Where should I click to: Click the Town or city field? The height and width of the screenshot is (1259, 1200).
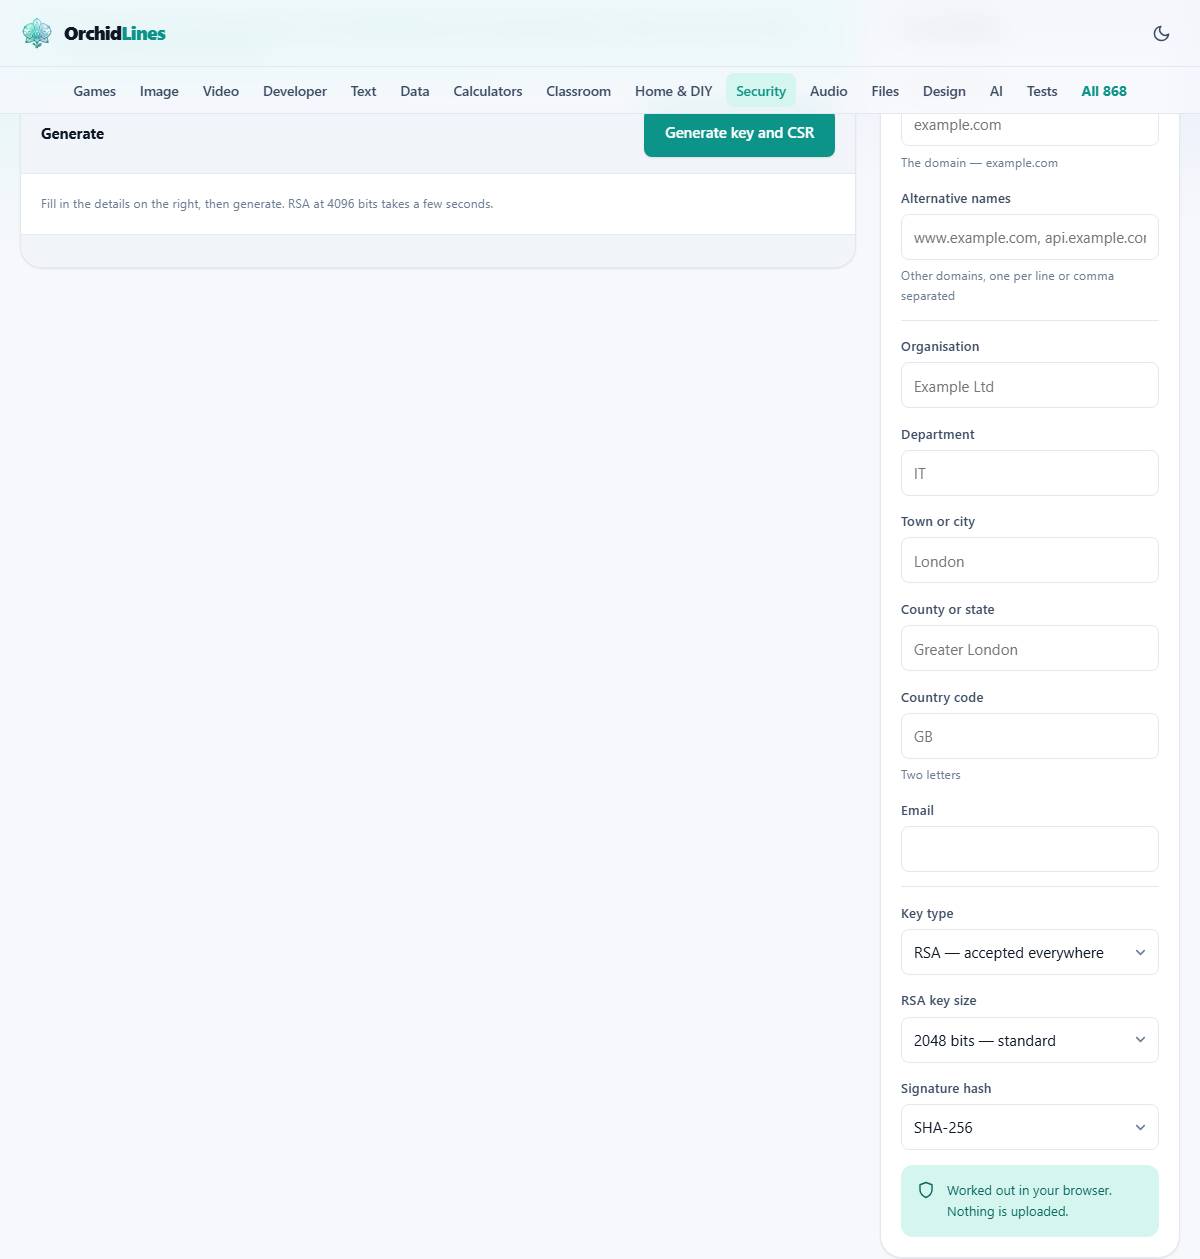coord(1030,560)
